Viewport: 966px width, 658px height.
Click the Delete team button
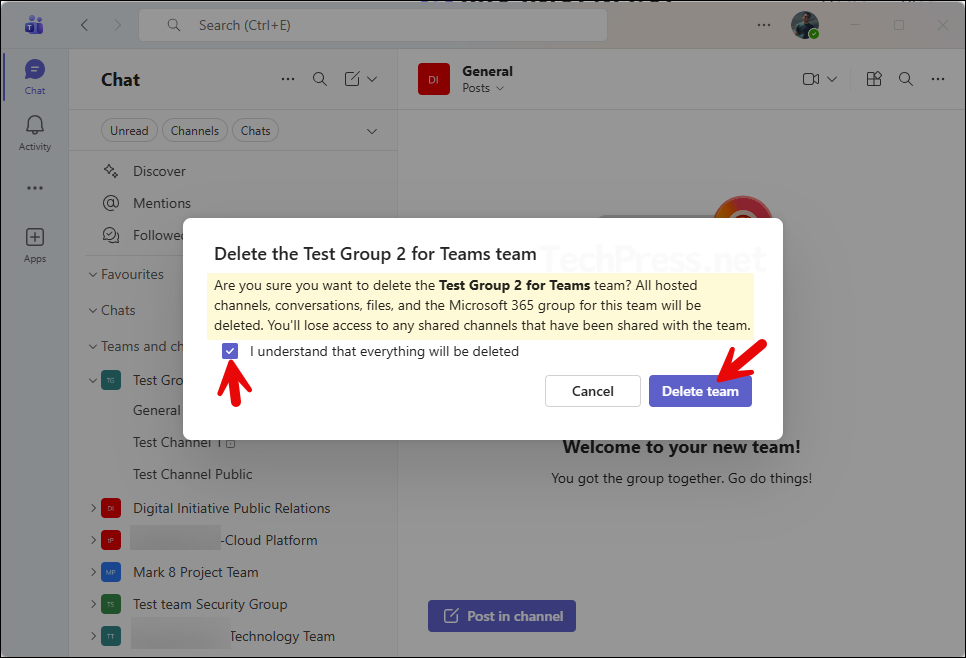[x=700, y=391]
